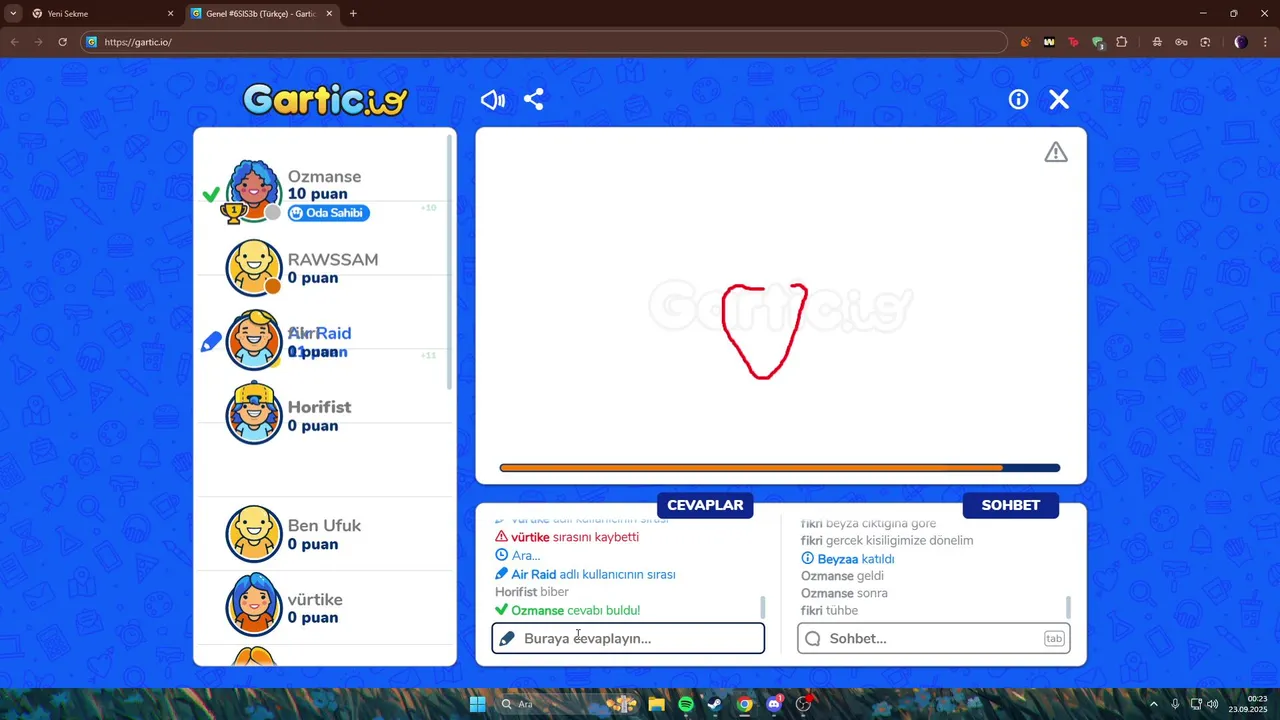Click the https://gartic.io/ address bar

coord(544,42)
